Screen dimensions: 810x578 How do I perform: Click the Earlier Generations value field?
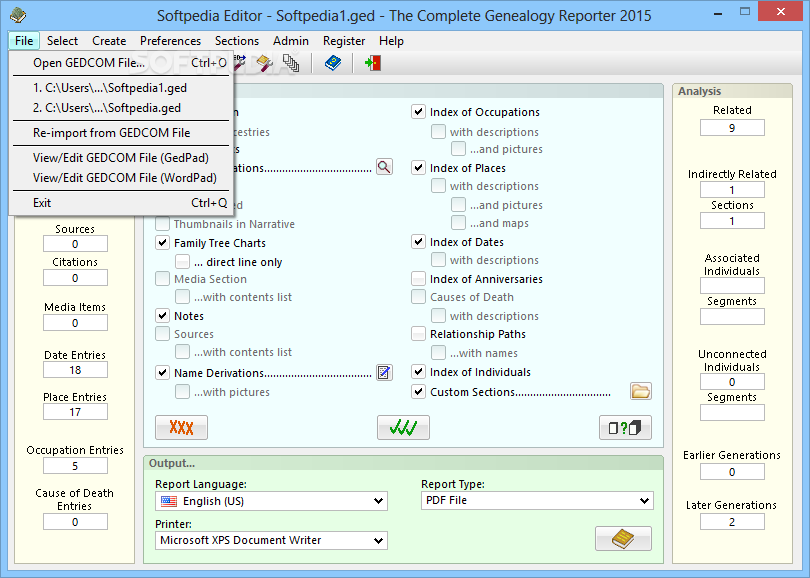[x=732, y=472]
